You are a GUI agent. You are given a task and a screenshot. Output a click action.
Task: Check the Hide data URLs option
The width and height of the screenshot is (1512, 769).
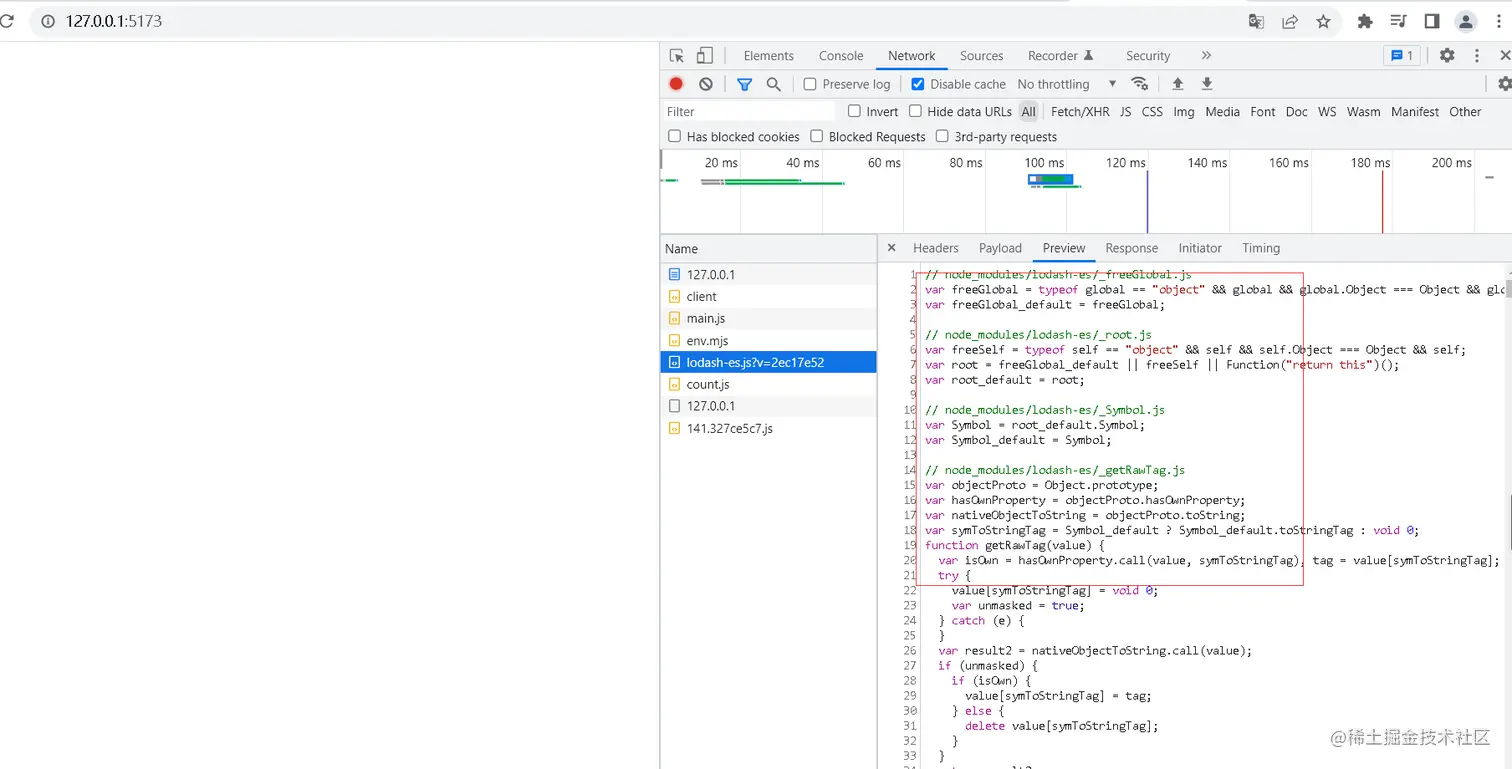915,111
